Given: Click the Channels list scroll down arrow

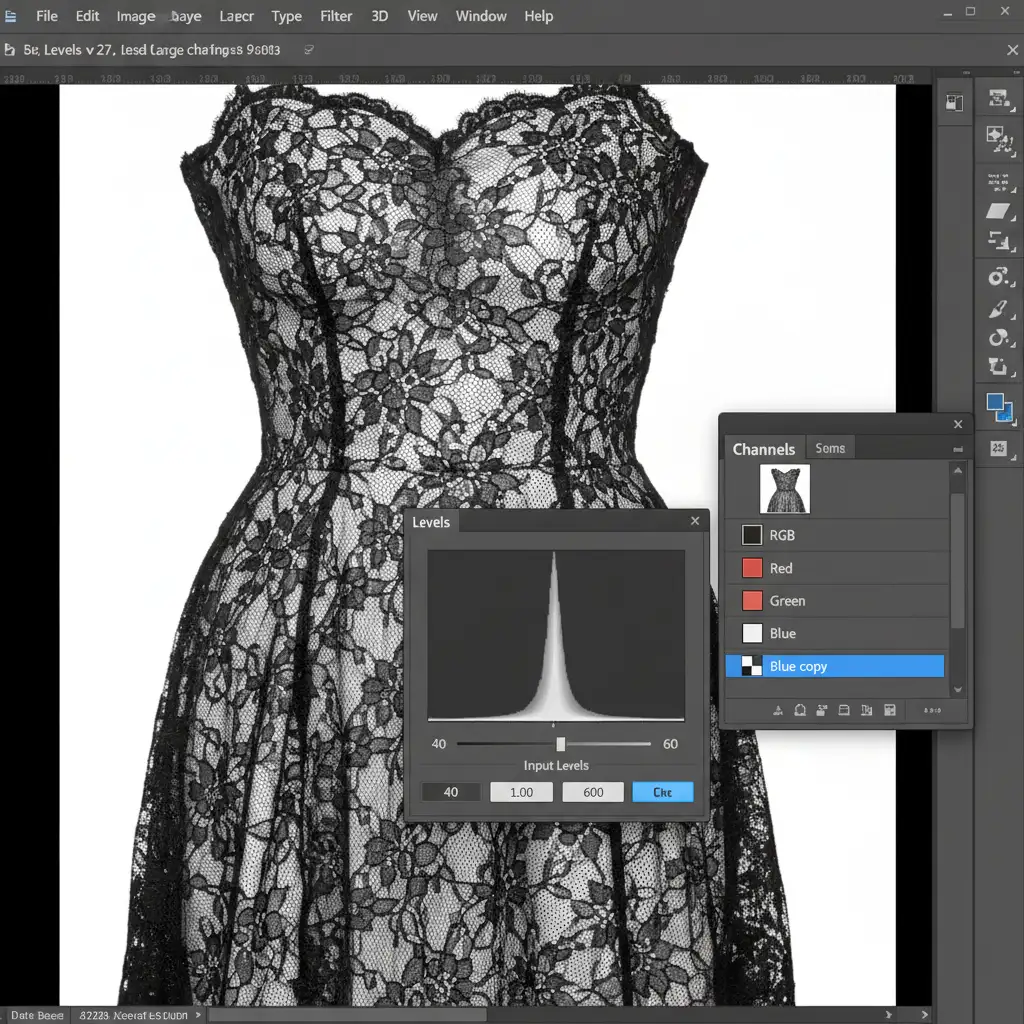Looking at the screenshot, I should click(x=957, y=689).
